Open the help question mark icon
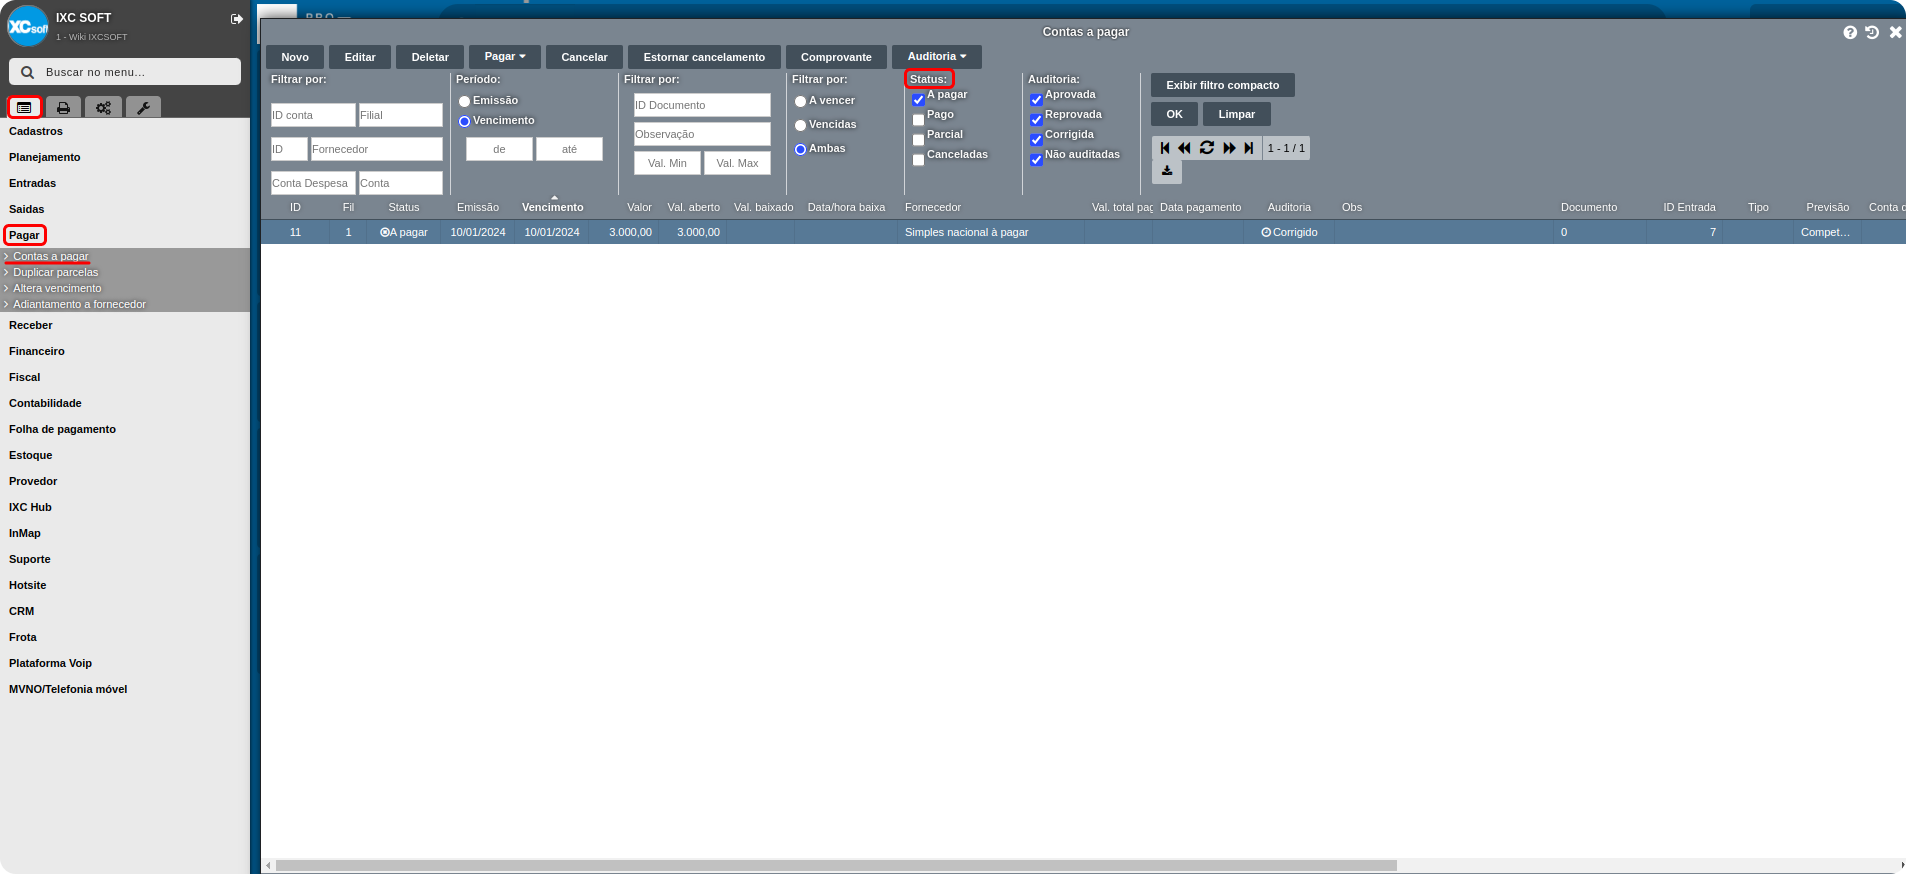This screenshot has width=1906, height=874. pos(1850,32)
